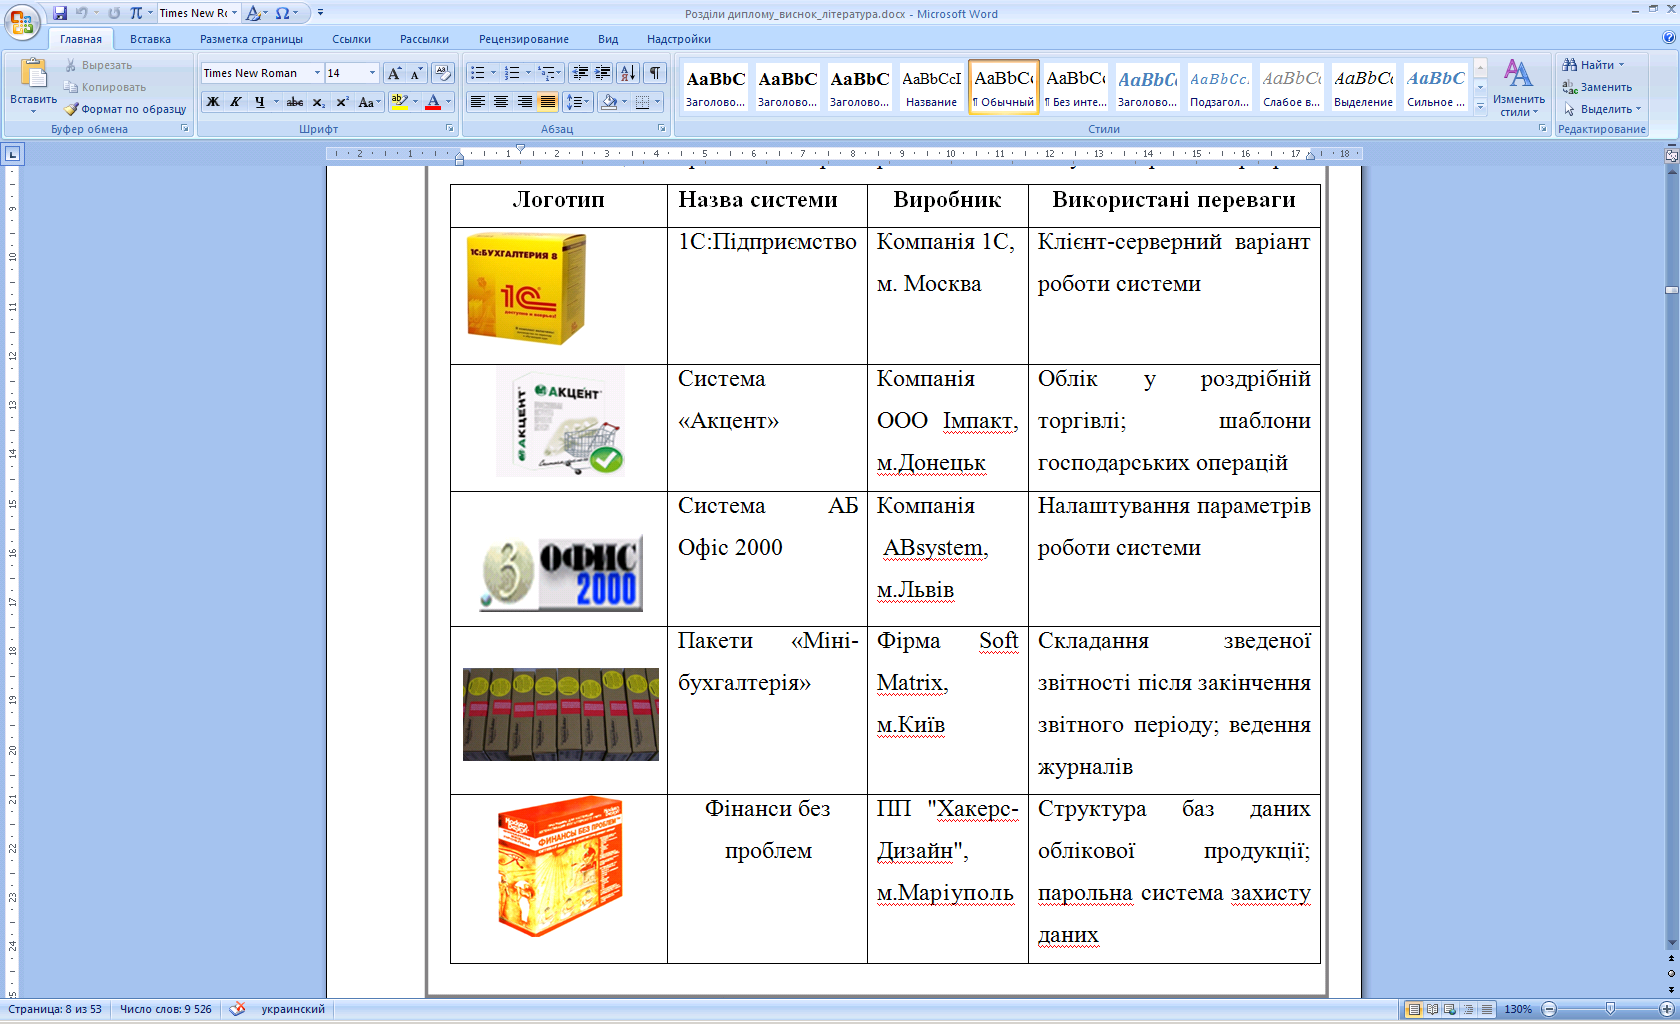
Task: Click the tab selector on the ruler
Action: coord(12,154)
